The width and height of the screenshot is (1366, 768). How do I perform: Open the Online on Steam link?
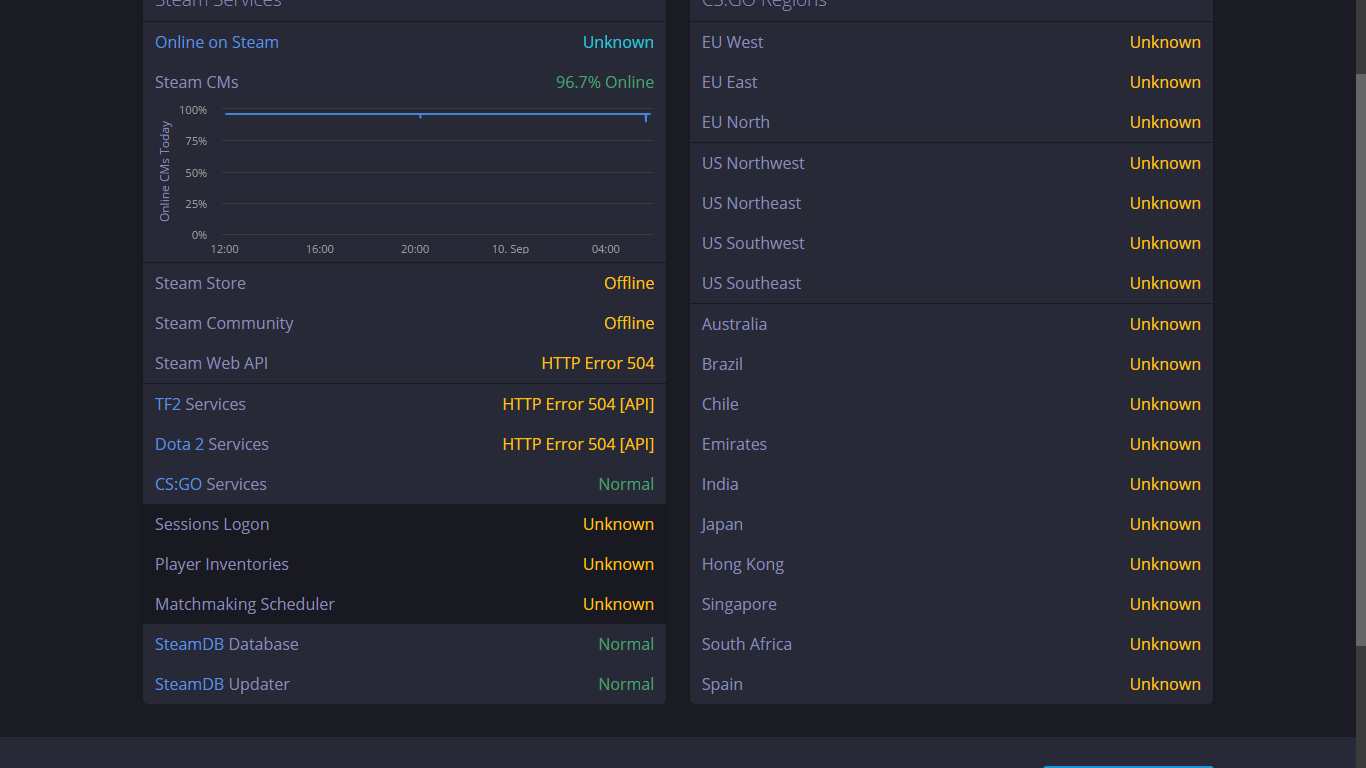(217, 42)
